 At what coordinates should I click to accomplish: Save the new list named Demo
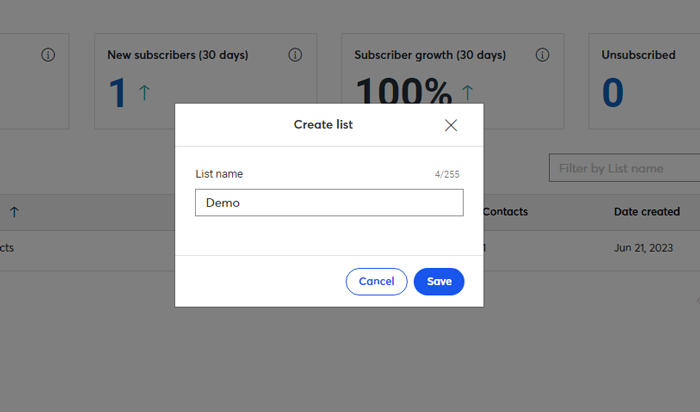coord(439,282)
